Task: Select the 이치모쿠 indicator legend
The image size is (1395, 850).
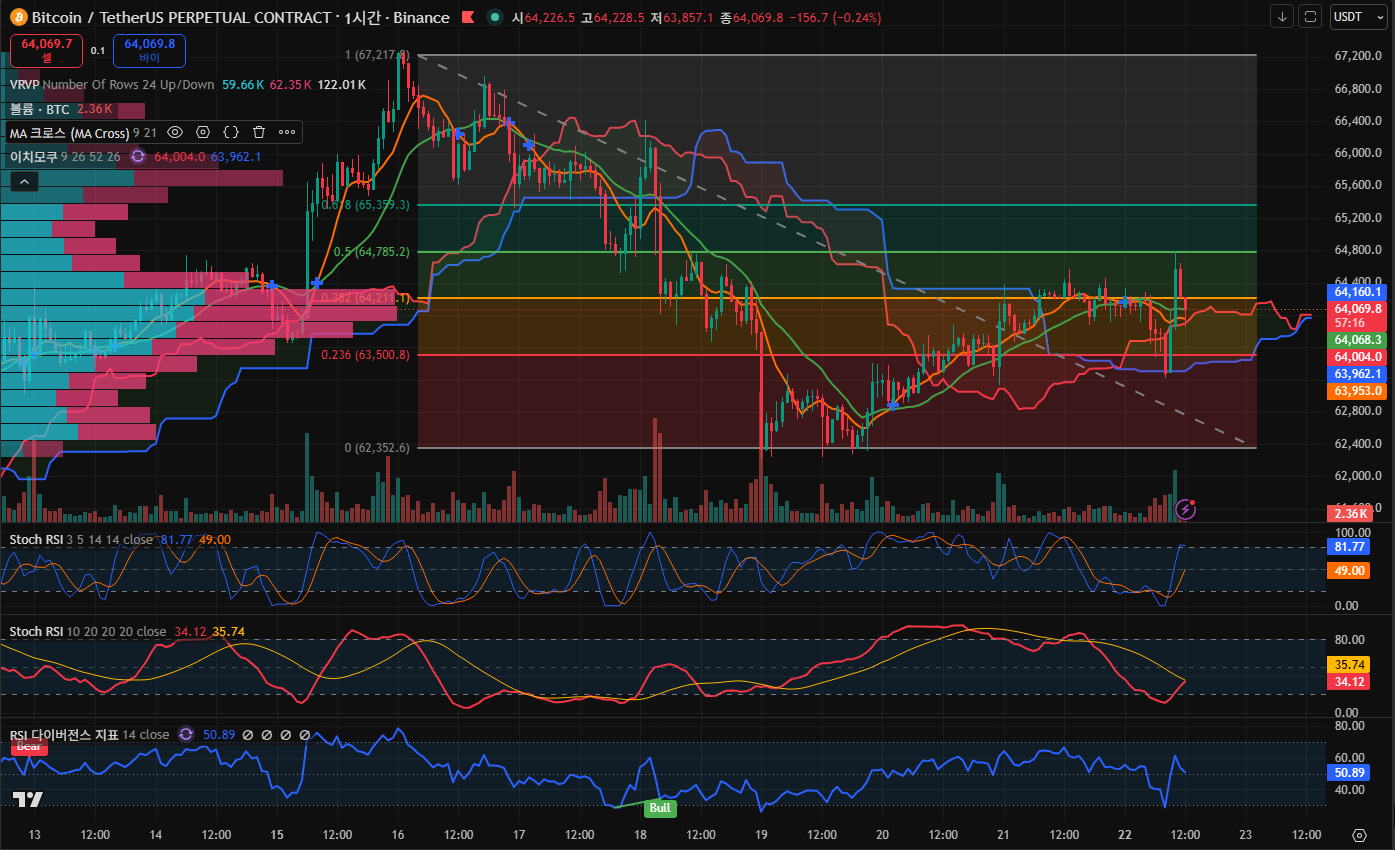Action: click(34, 157)
